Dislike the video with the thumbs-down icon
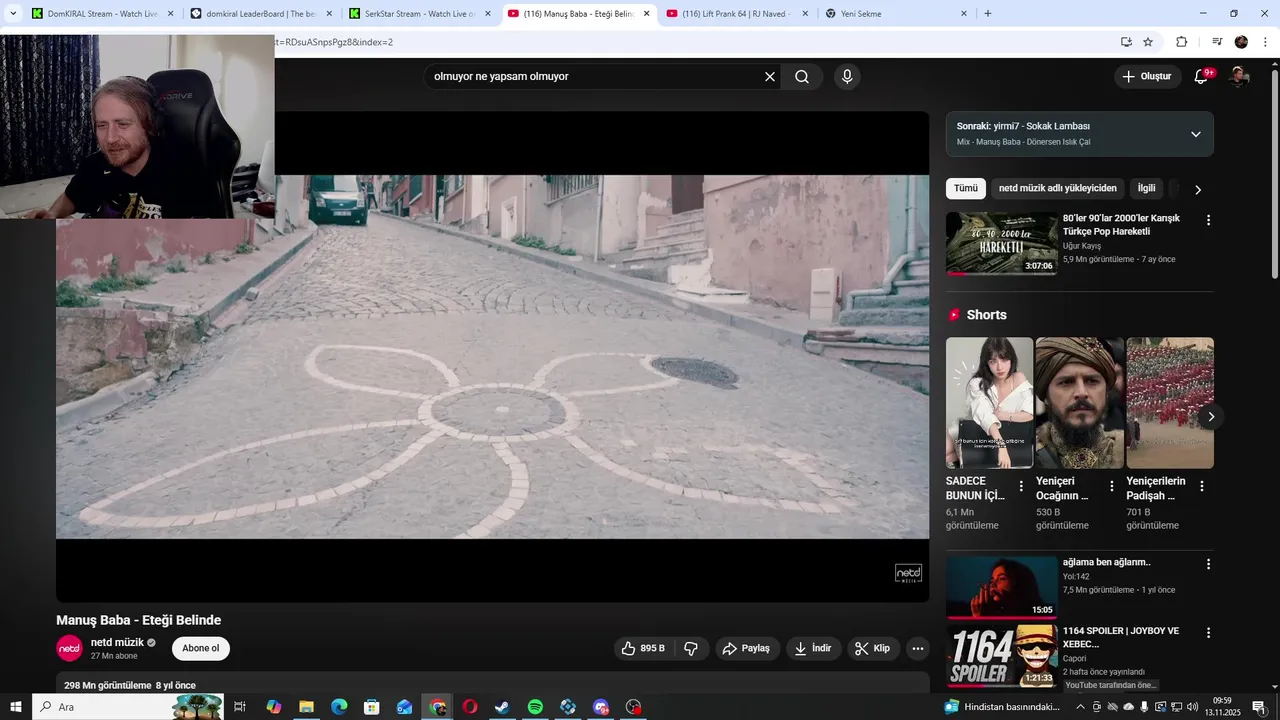This screenshot has width=1280, height=720. (x=691, y=648)
